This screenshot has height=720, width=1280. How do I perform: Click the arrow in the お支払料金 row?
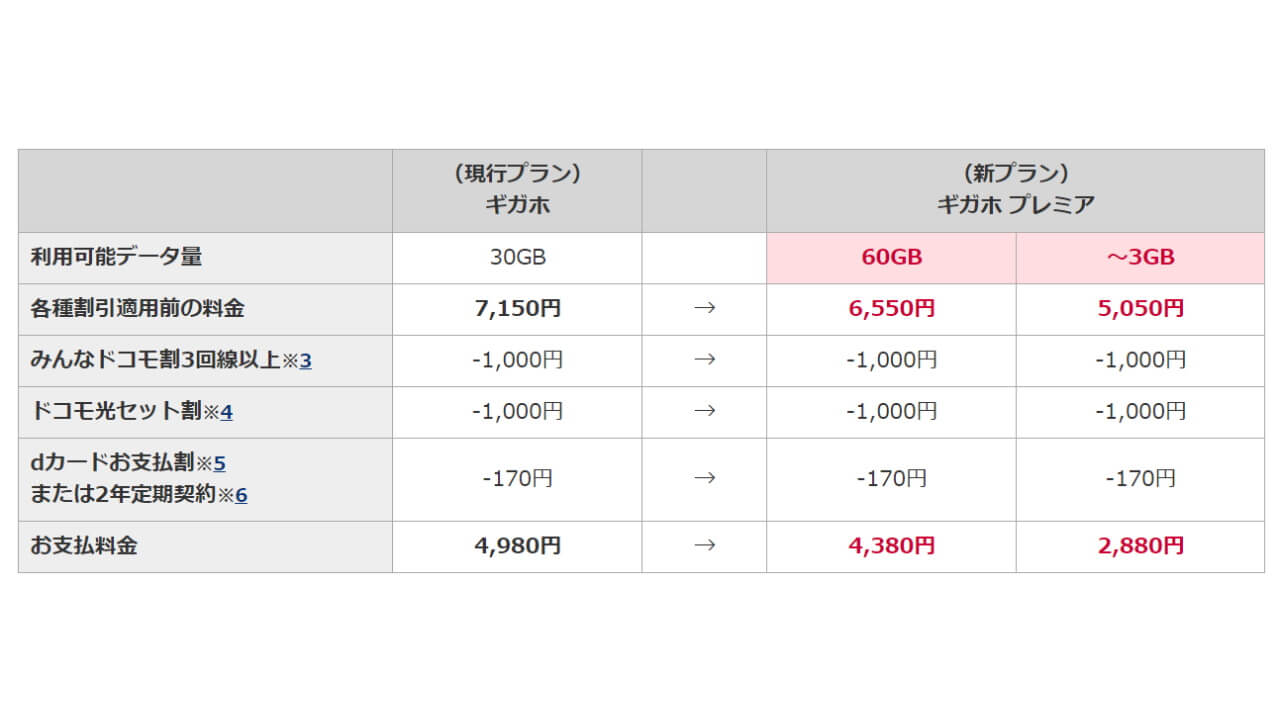(x=704, y=546)
